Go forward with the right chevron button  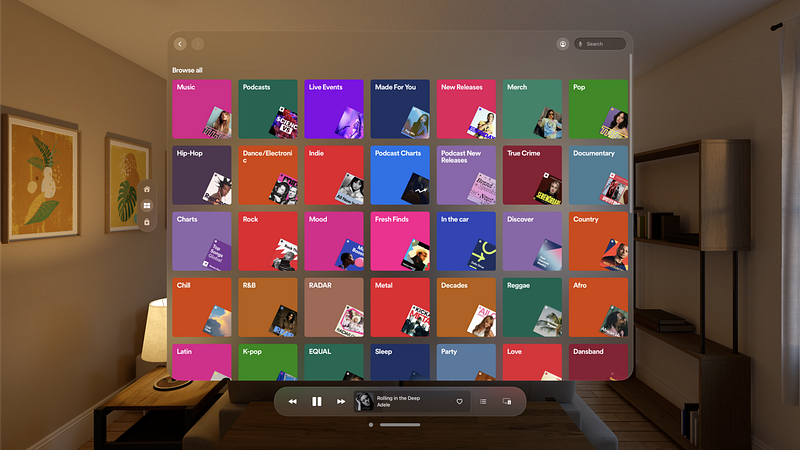(x=197, y=44)
